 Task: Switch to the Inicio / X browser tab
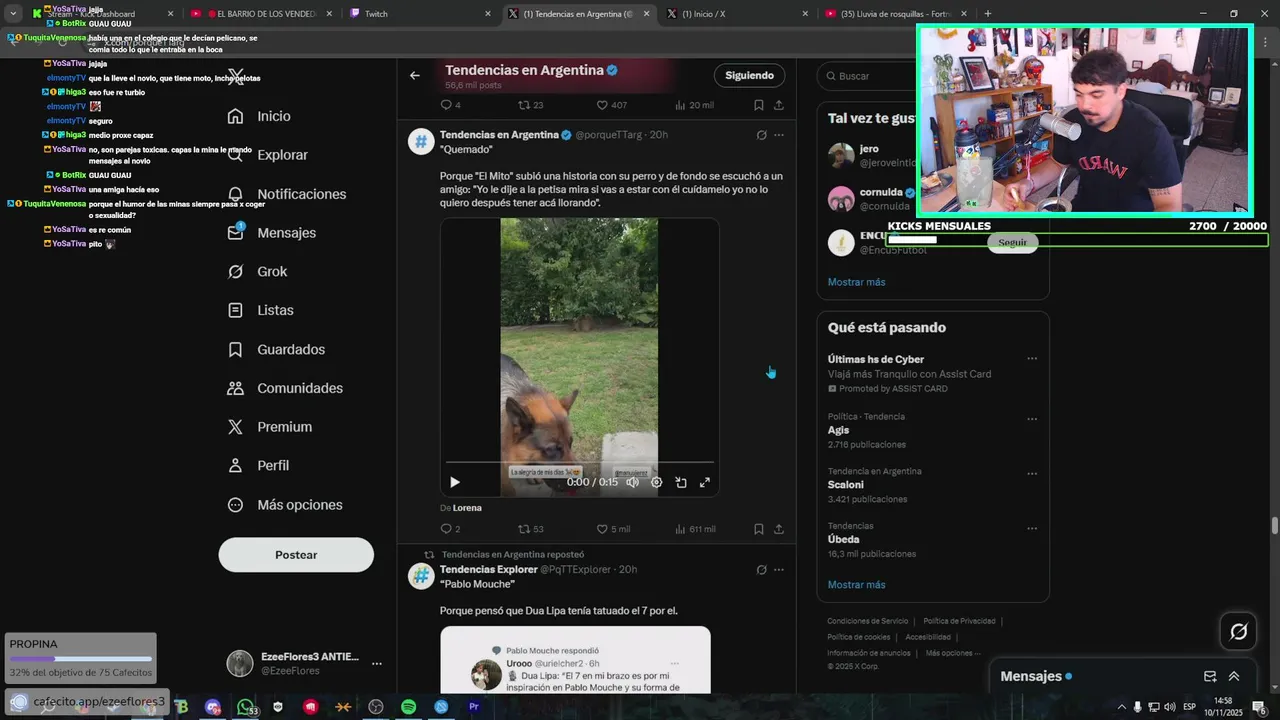(738, 14)
